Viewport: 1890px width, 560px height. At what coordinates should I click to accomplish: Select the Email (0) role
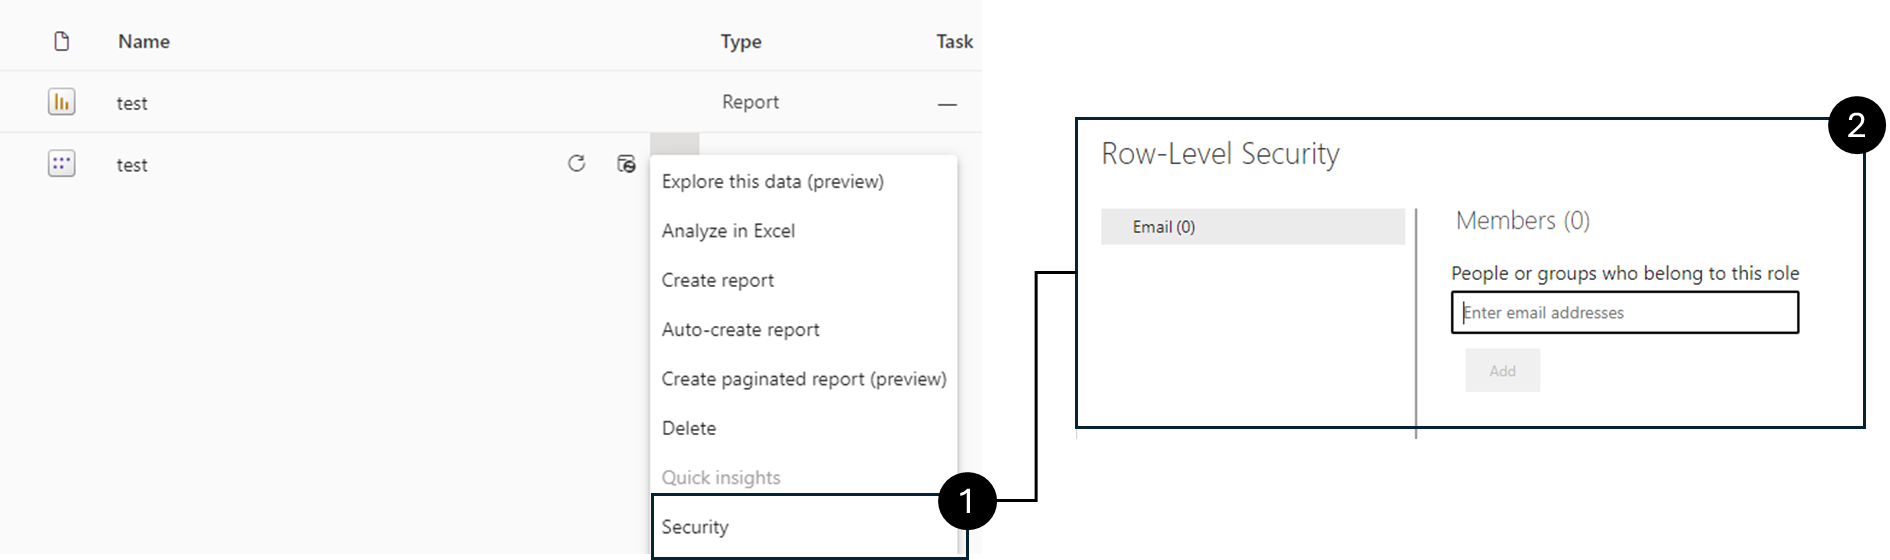(x=1253, y=227)
